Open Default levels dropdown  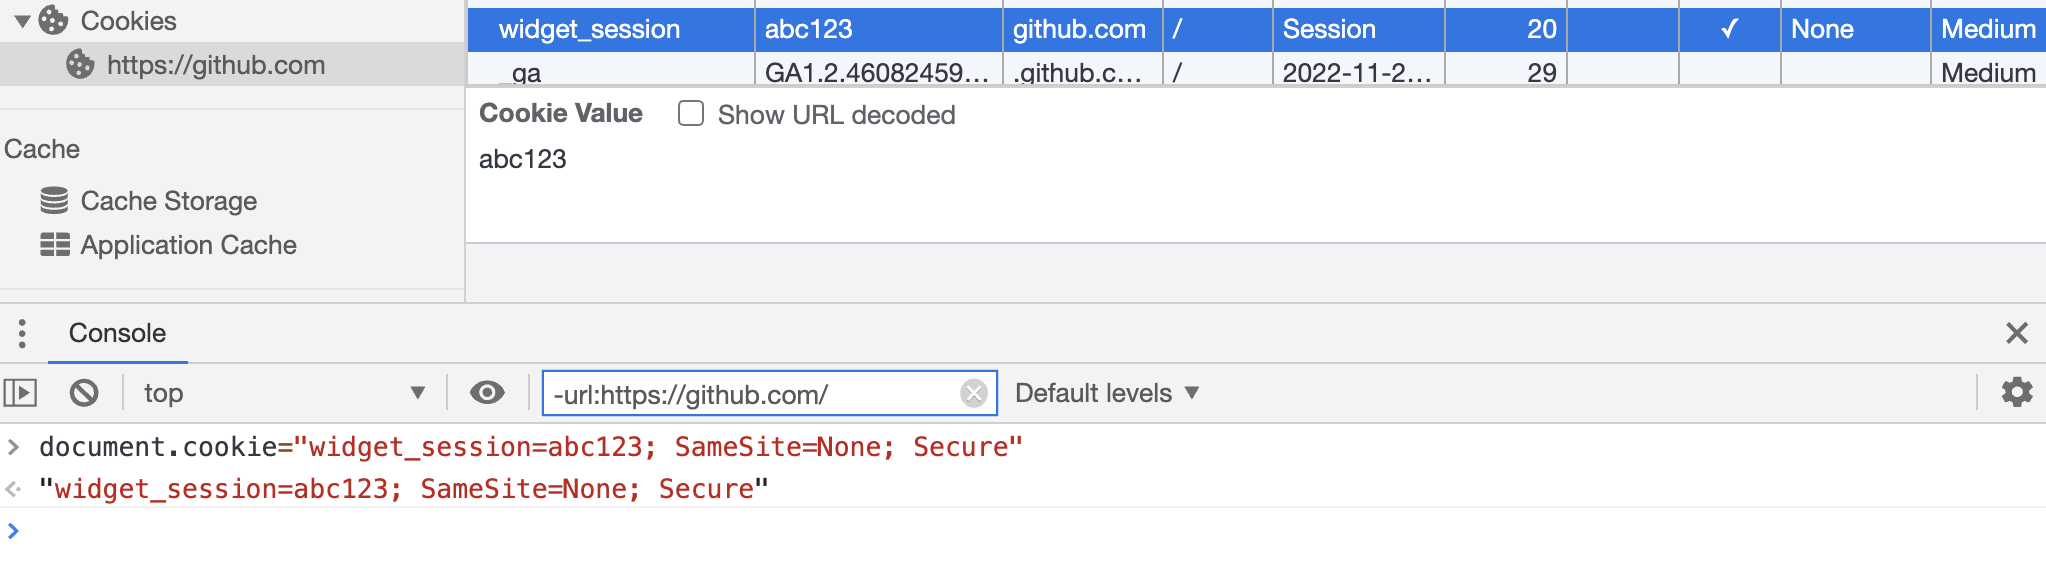[1107, 393]
